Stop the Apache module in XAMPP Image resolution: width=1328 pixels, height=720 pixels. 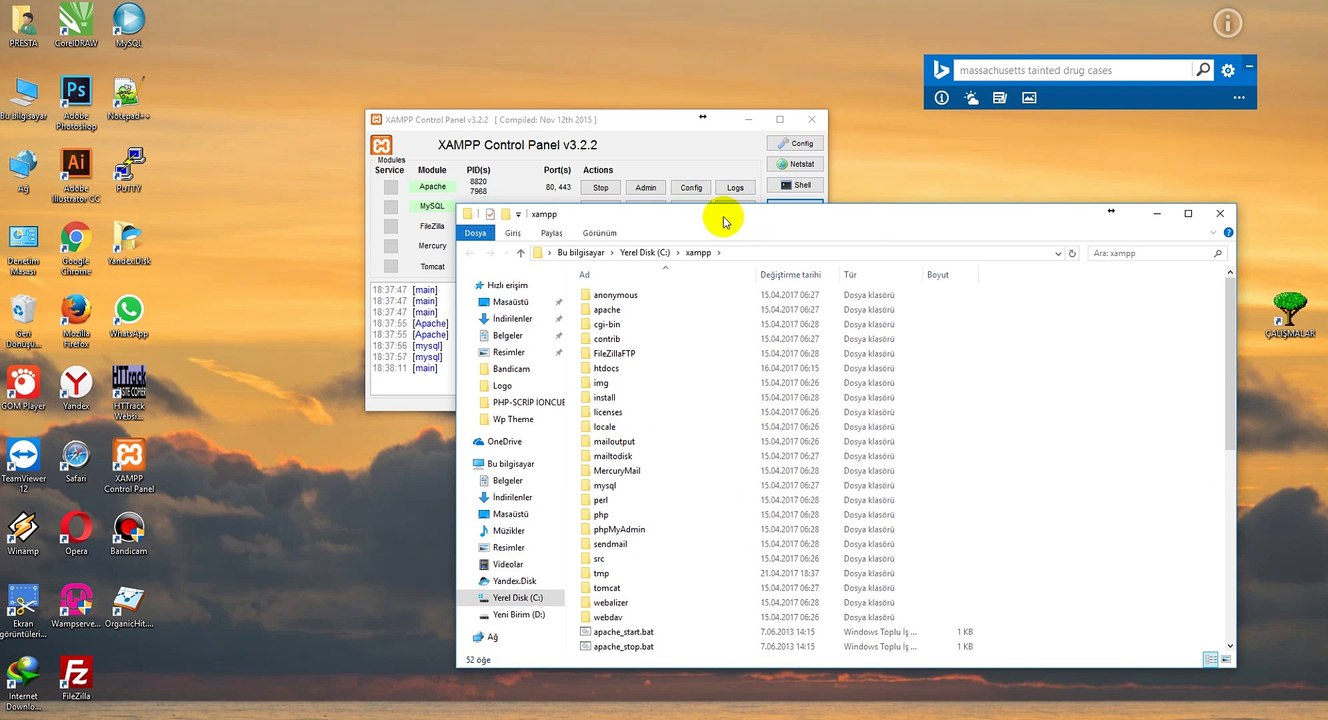click(600, 187)
